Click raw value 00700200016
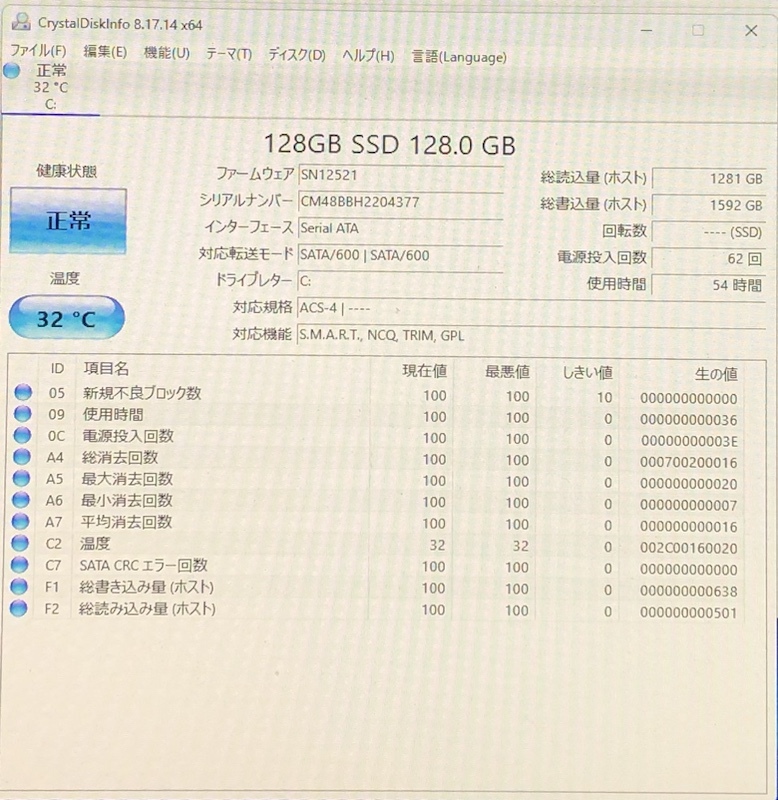Image resolution: width=778 pixels, height=800 pixels. tap(689, 463)
